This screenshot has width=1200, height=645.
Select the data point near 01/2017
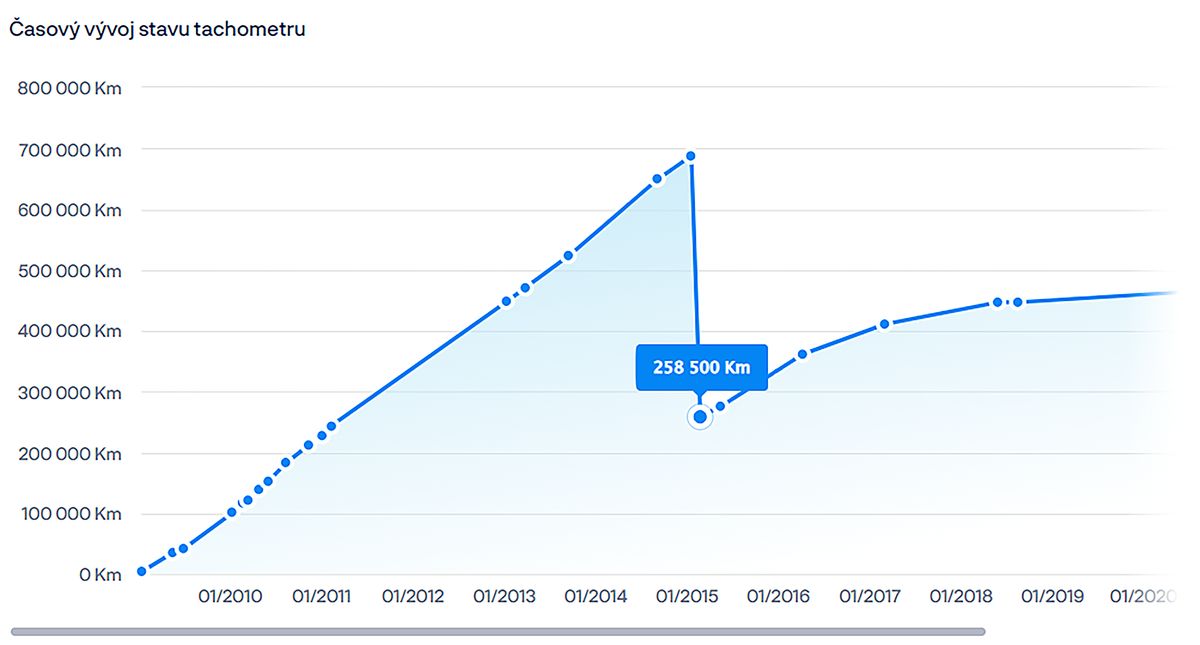click(x=884, y=324)
